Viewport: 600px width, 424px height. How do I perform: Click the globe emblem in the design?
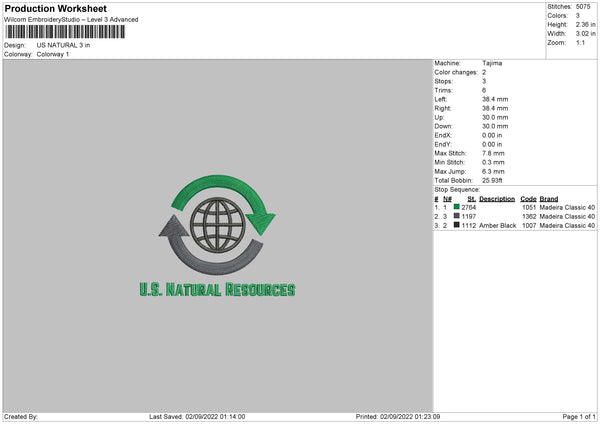click(218, 225)
